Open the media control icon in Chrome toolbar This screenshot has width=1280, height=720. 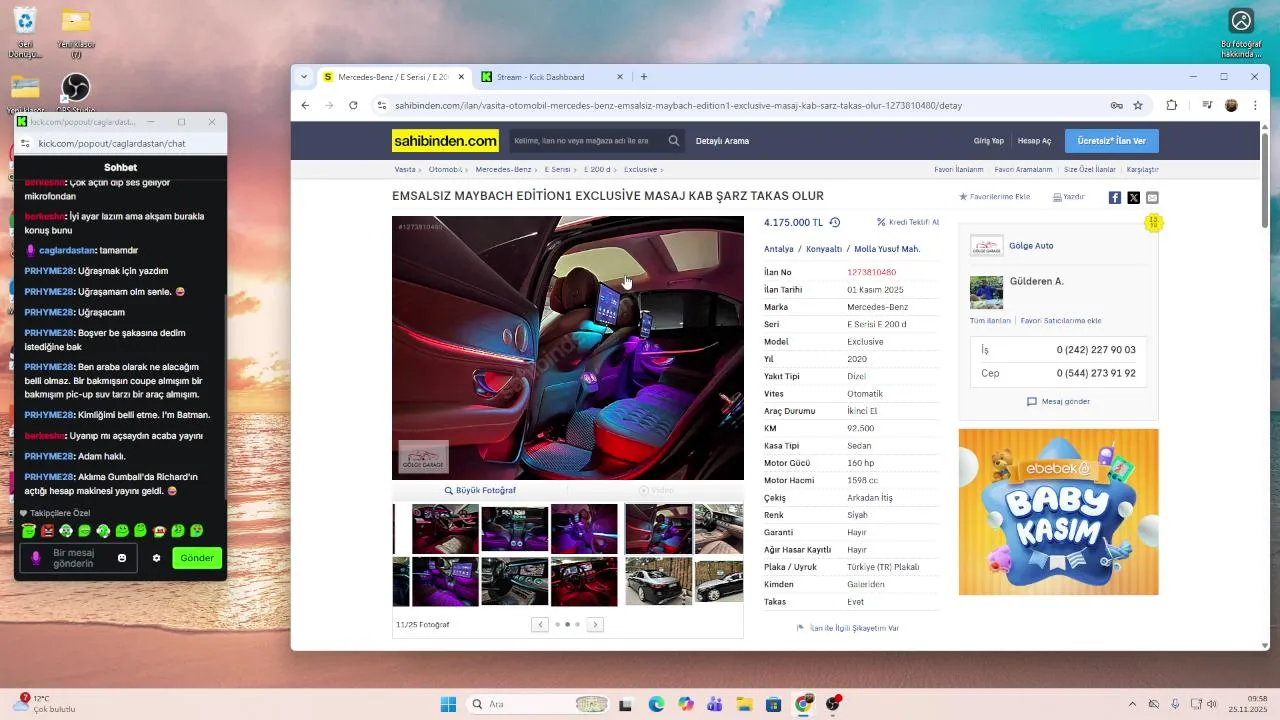(1207, 105)
